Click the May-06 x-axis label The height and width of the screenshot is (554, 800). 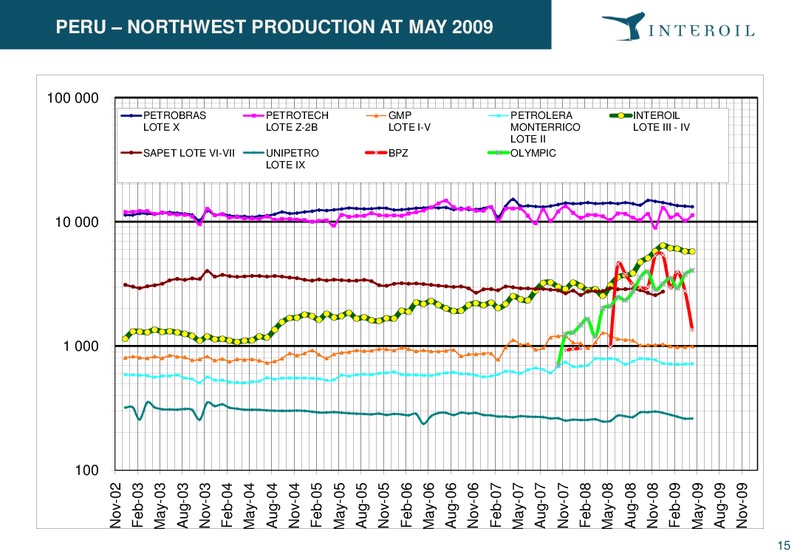(430, 506)
